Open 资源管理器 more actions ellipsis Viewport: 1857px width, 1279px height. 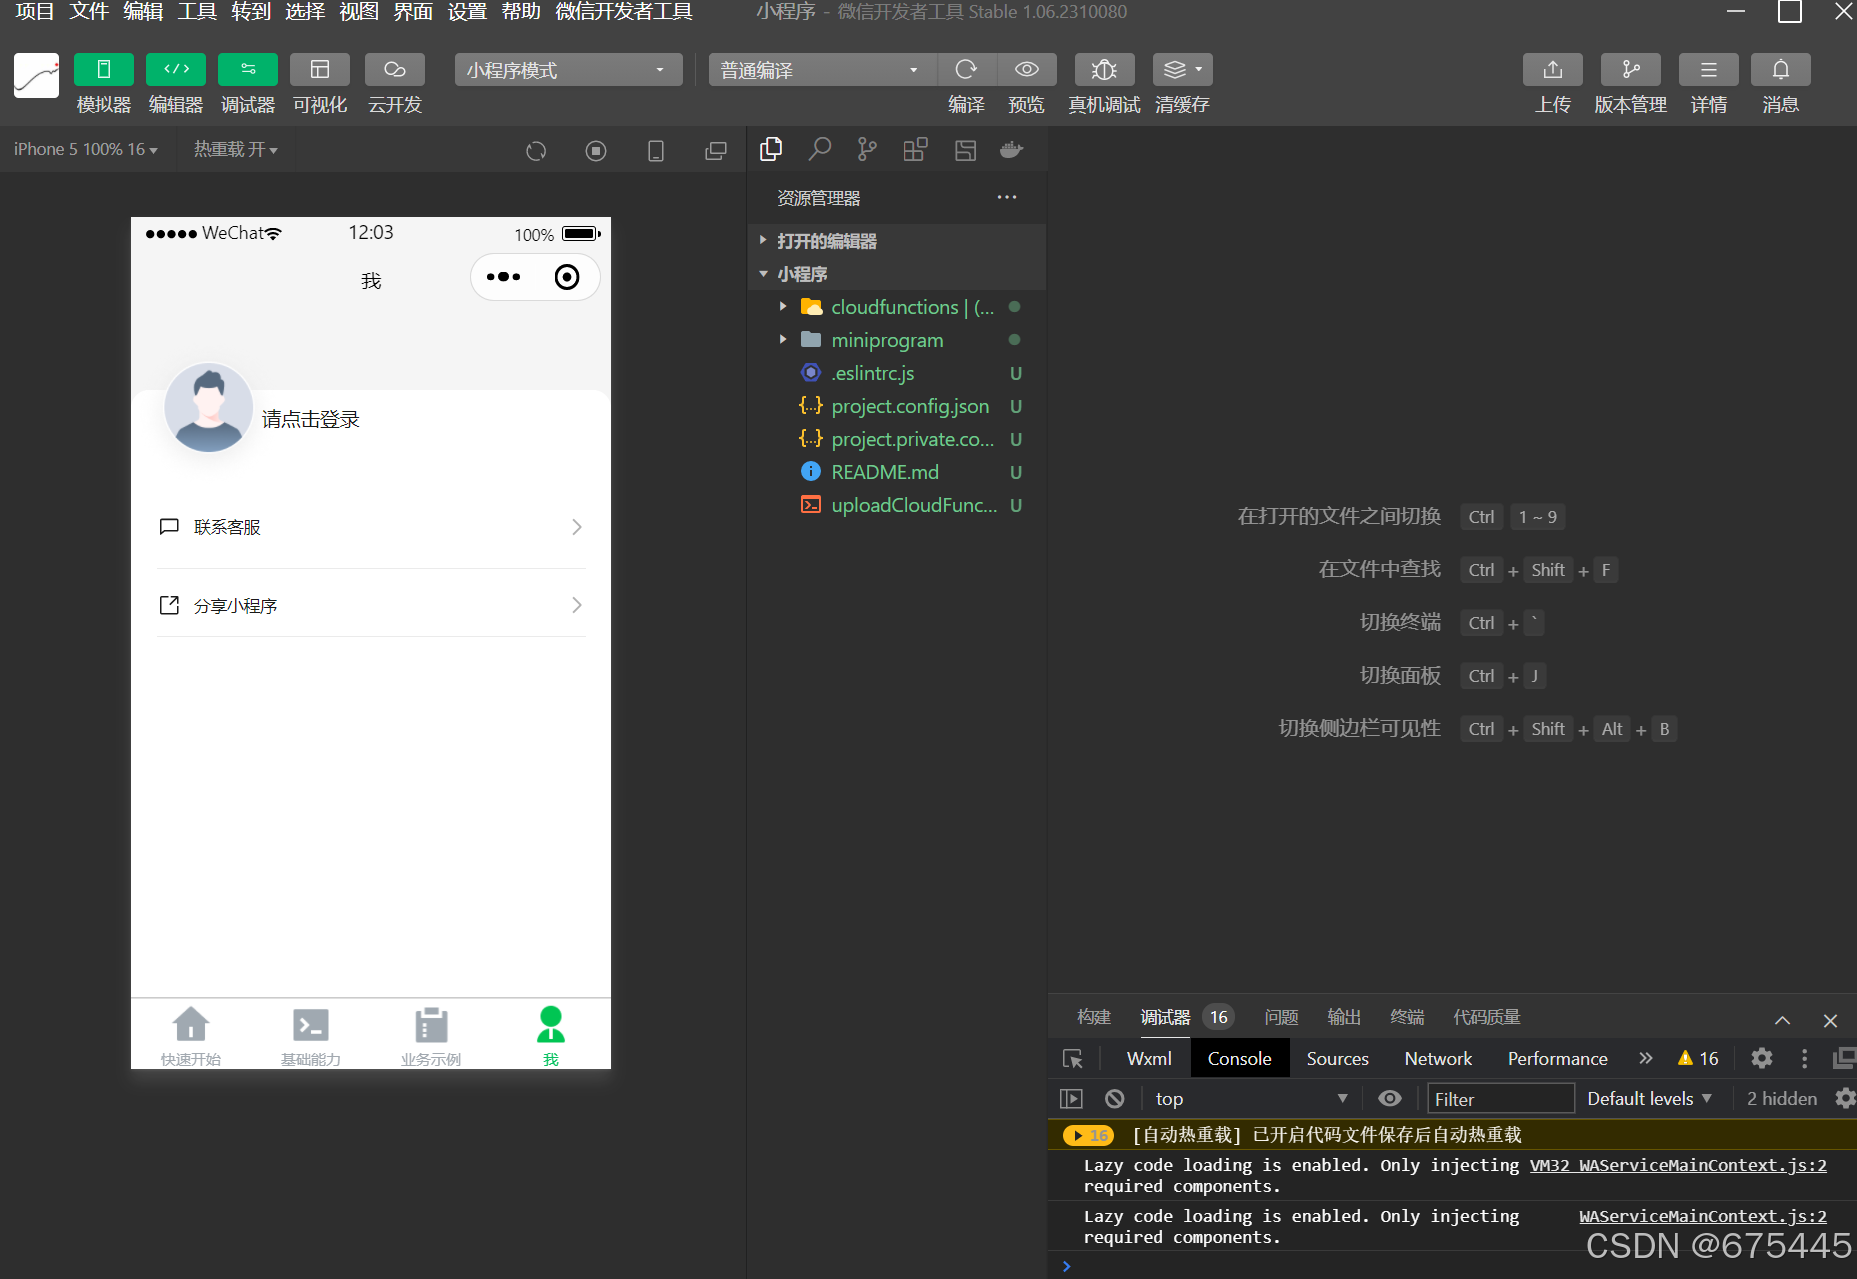pyautogui.click(x=1007, y=197)
